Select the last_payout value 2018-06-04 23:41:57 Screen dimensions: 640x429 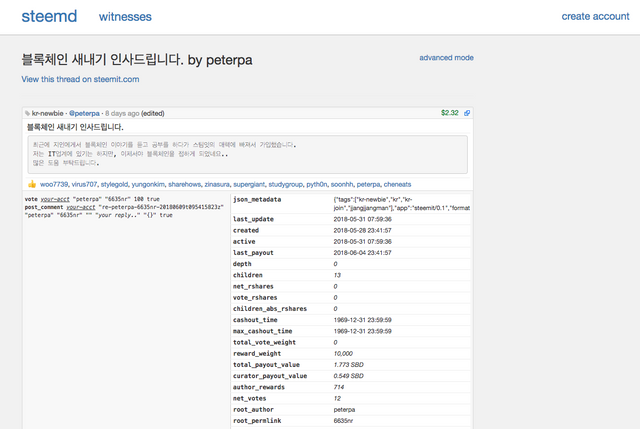[x=362, y=253]
